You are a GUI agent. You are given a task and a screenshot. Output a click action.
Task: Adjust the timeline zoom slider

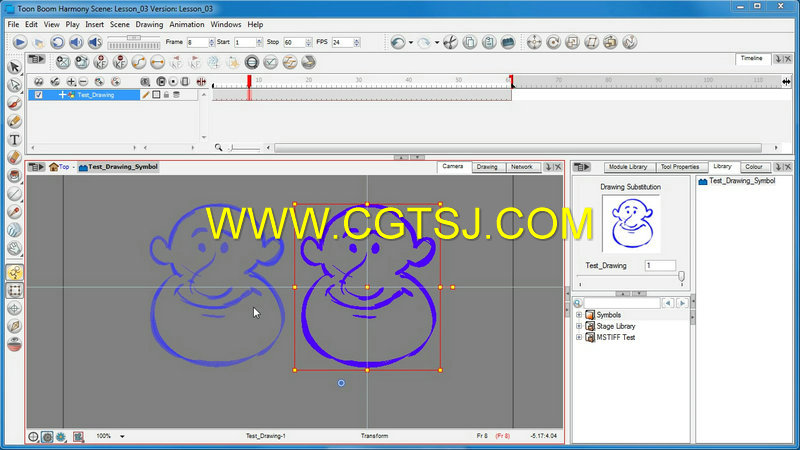click(243, 148)
